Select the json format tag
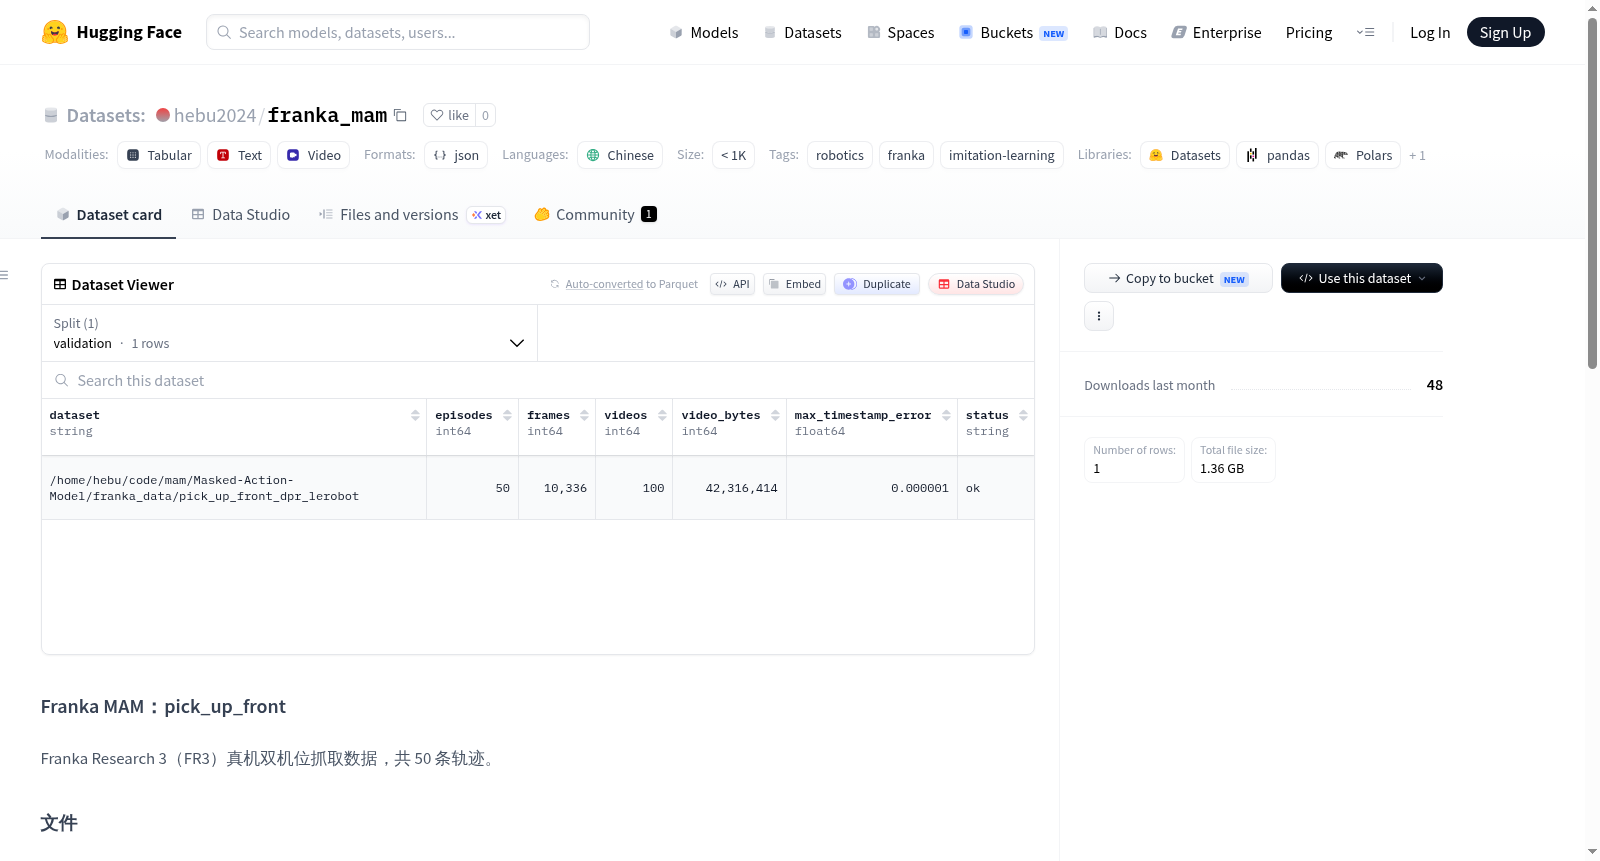1600x861 pixels. click(456, 155)
